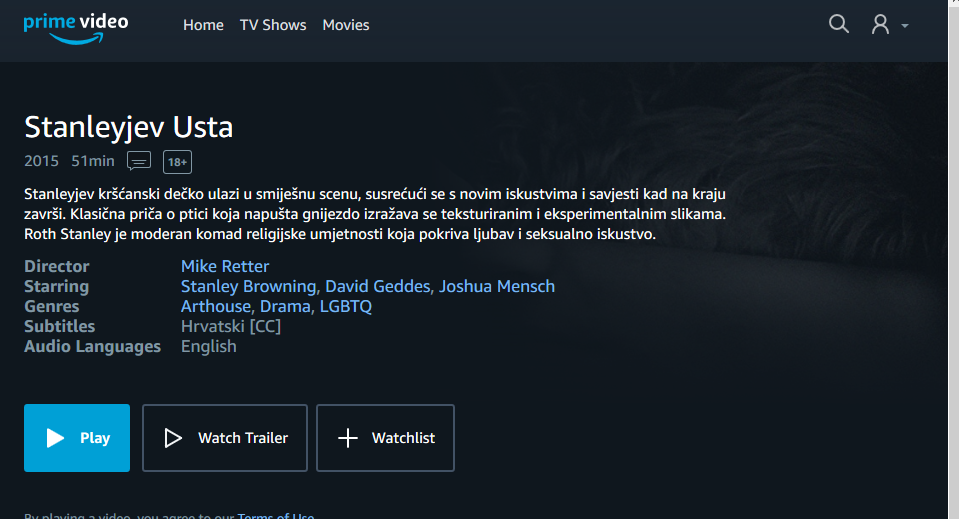Go to the Home menu item
The image size is (959, 519).
click(x=203, y=25)
